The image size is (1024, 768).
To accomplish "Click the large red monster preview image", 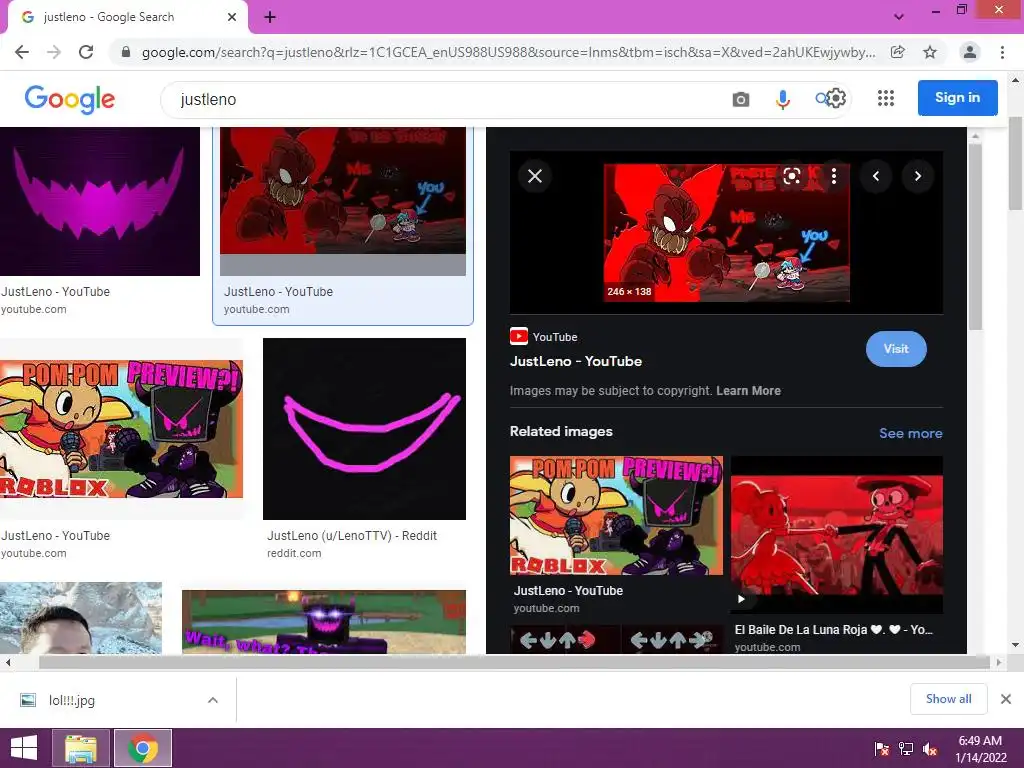I will (727, 232).
